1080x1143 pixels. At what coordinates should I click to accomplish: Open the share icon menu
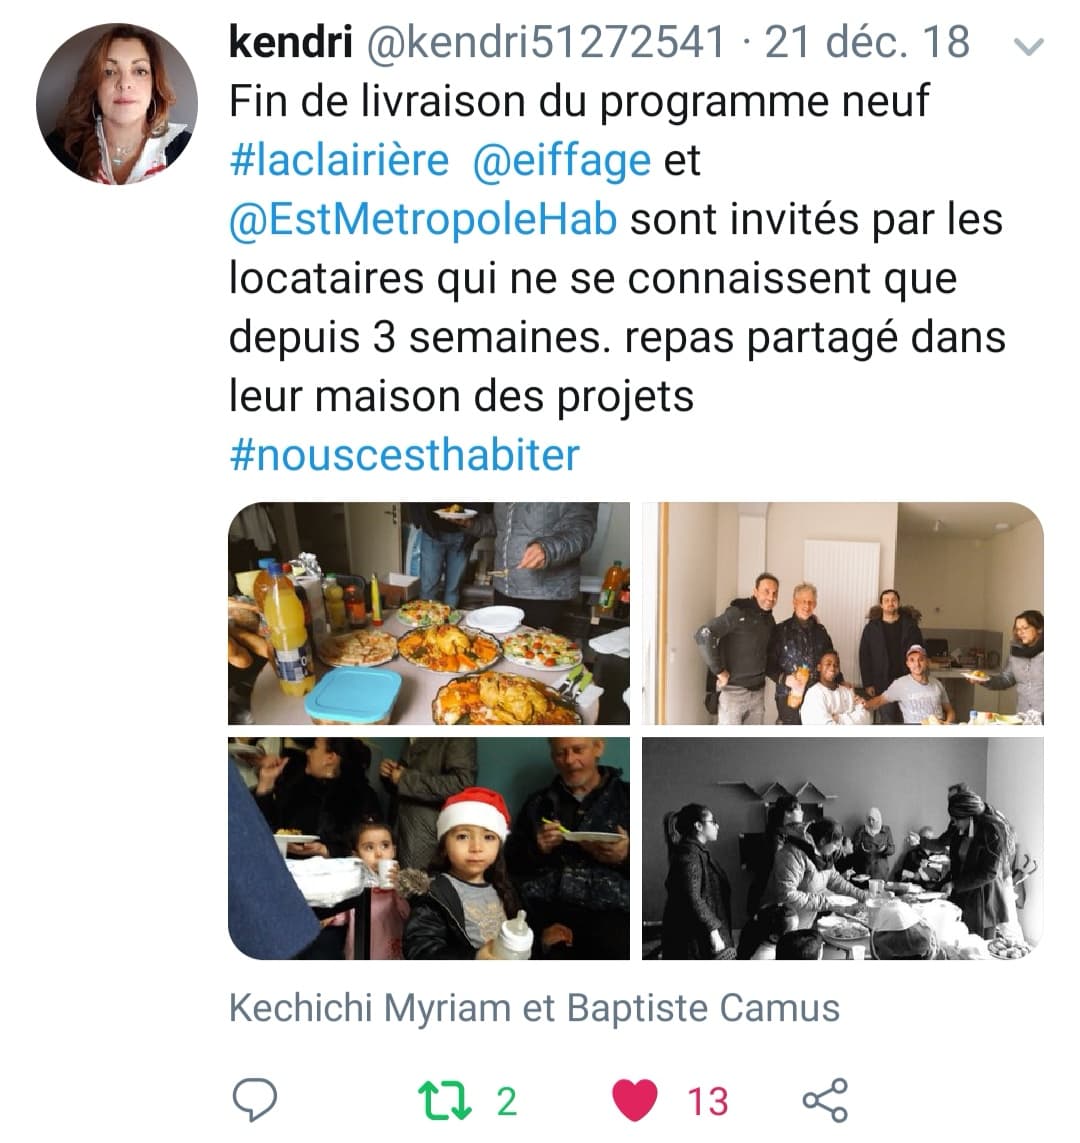[x=825, y=1099]
